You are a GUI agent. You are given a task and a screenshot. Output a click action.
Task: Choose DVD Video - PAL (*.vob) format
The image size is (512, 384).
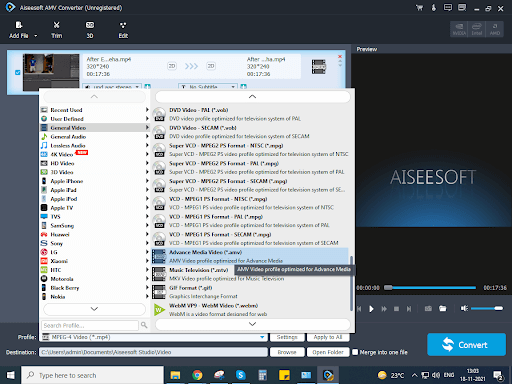click(x=250, y=114)
